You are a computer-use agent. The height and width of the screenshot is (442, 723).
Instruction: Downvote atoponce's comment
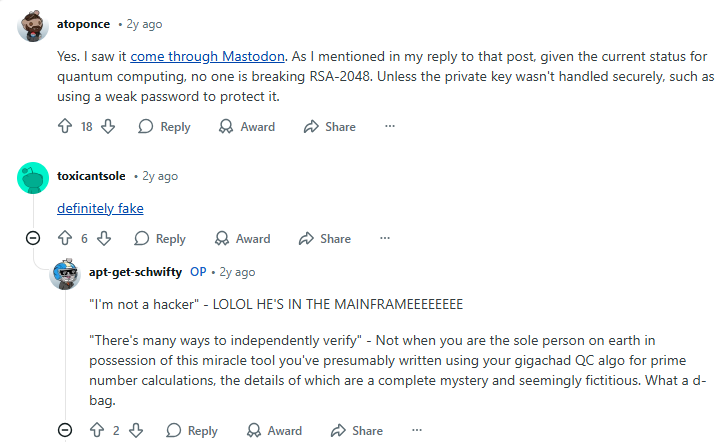(x=109, y=127)
